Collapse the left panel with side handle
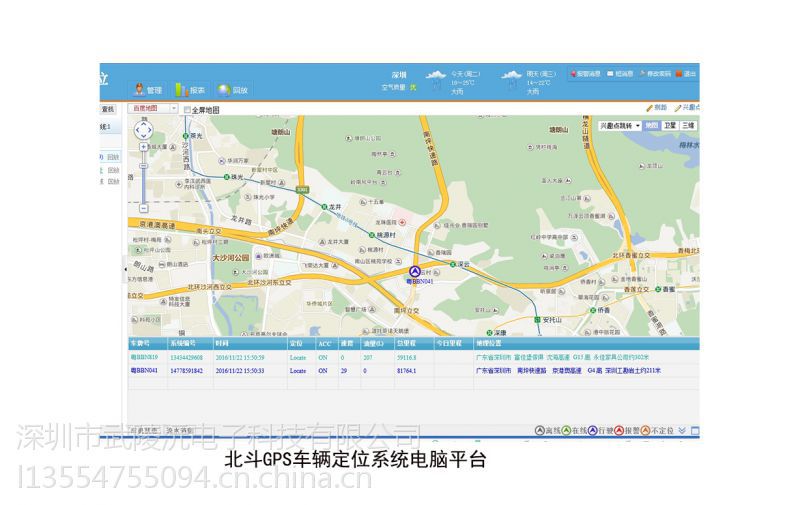The image size is (800, 505). (x=126, y=269)
